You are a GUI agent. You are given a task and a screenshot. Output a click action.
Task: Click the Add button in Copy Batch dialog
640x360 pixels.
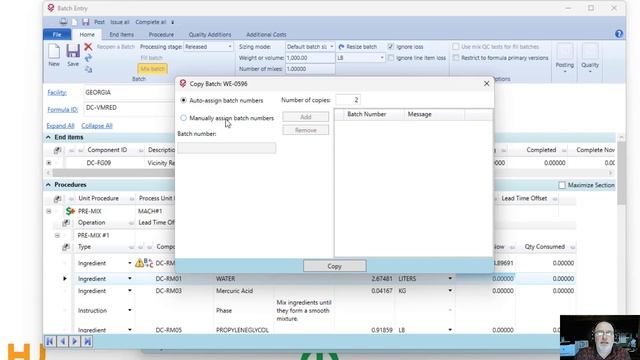pos(306,117)
